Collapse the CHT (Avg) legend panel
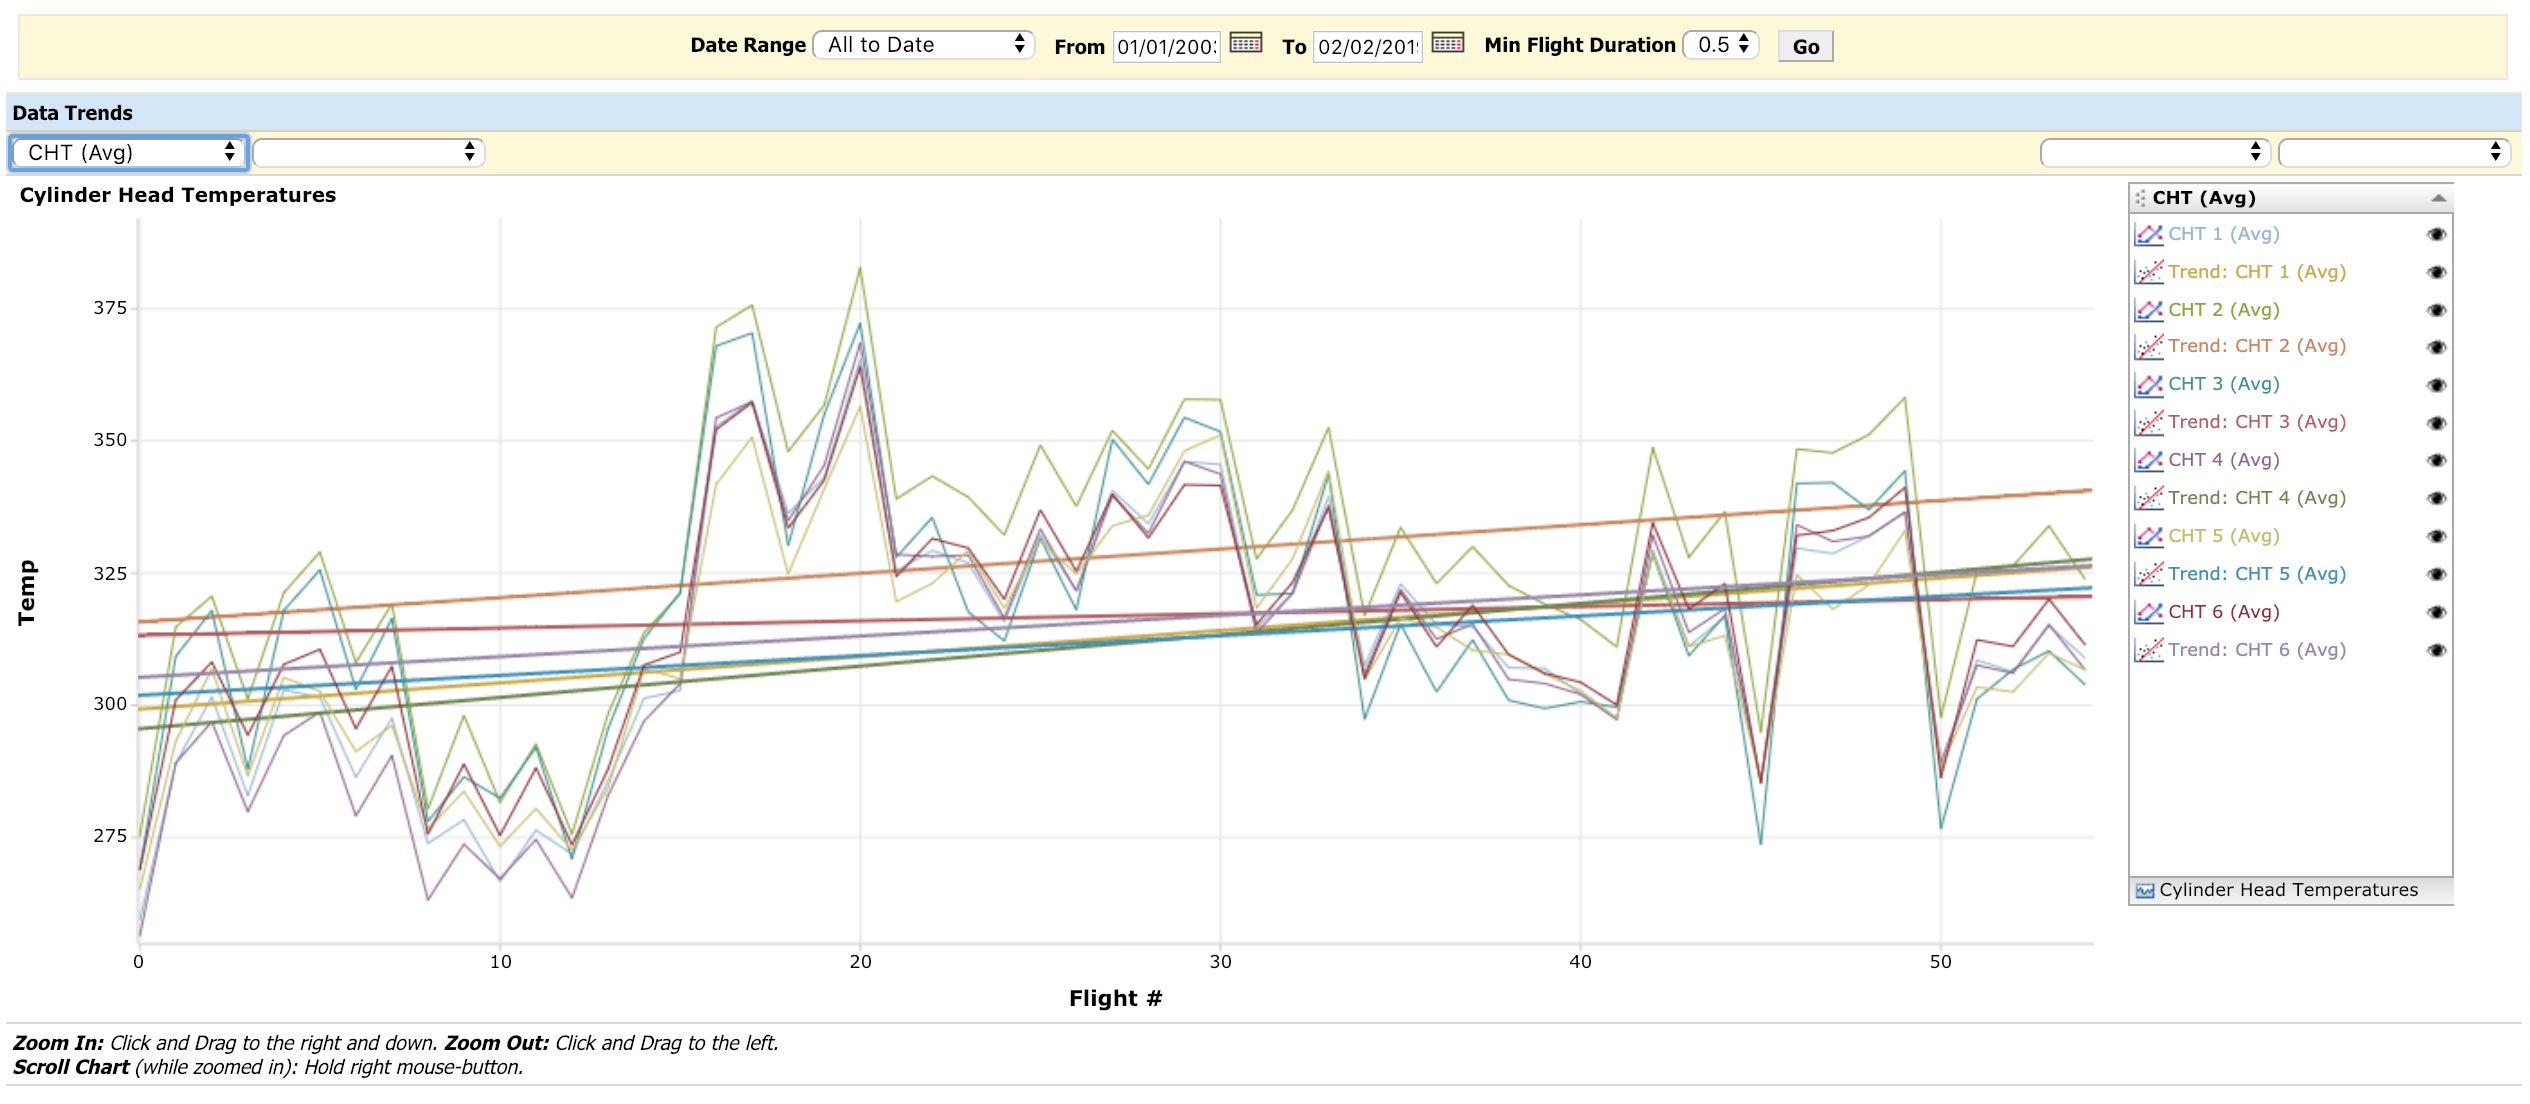This screenshot has height=1104, width=2530. [2438, 198]
